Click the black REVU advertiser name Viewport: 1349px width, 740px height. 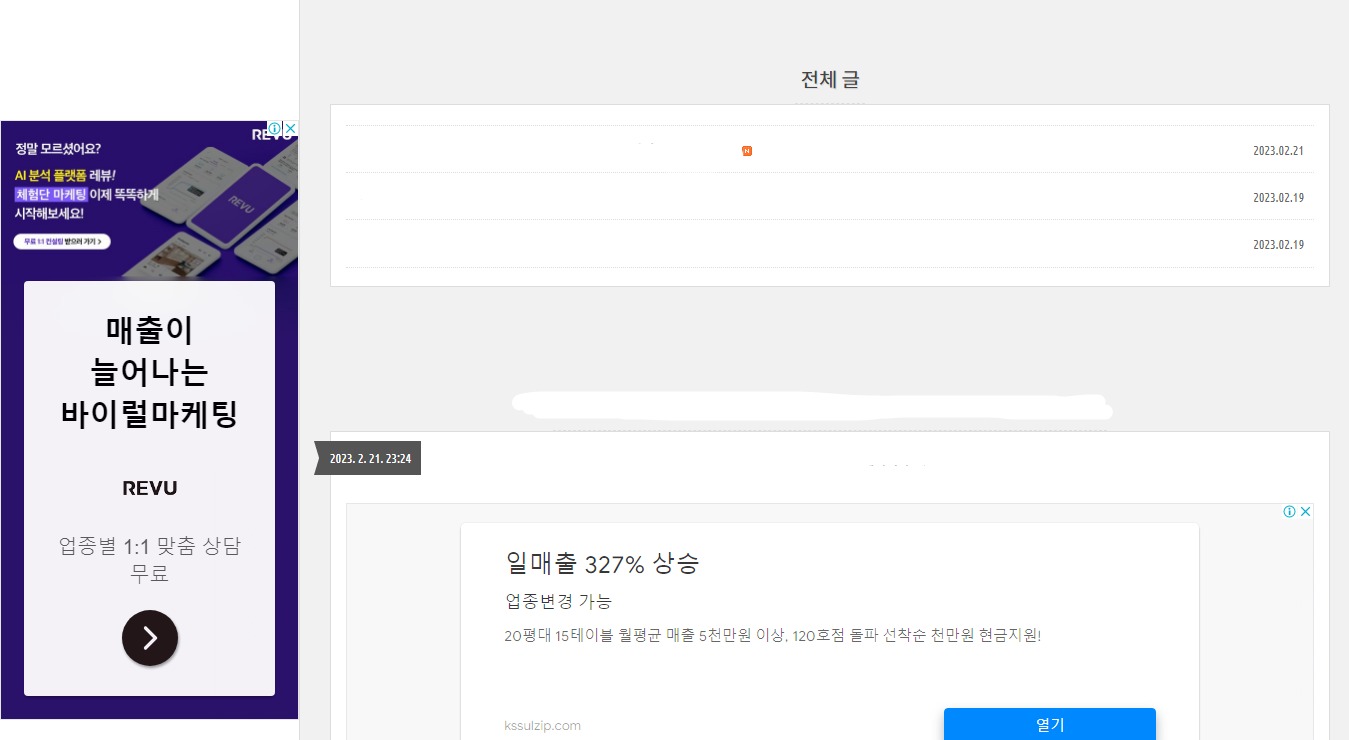[150, 488]
